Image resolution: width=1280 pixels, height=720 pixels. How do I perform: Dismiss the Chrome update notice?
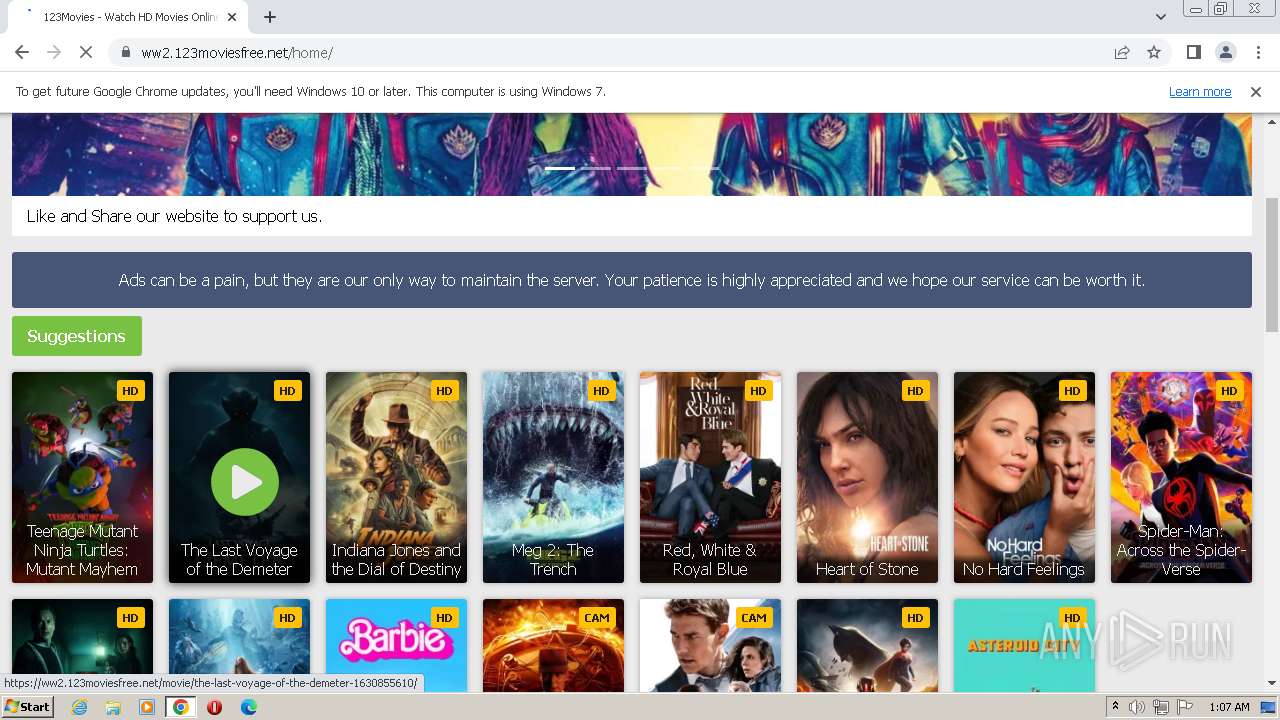coord(1256,91)
